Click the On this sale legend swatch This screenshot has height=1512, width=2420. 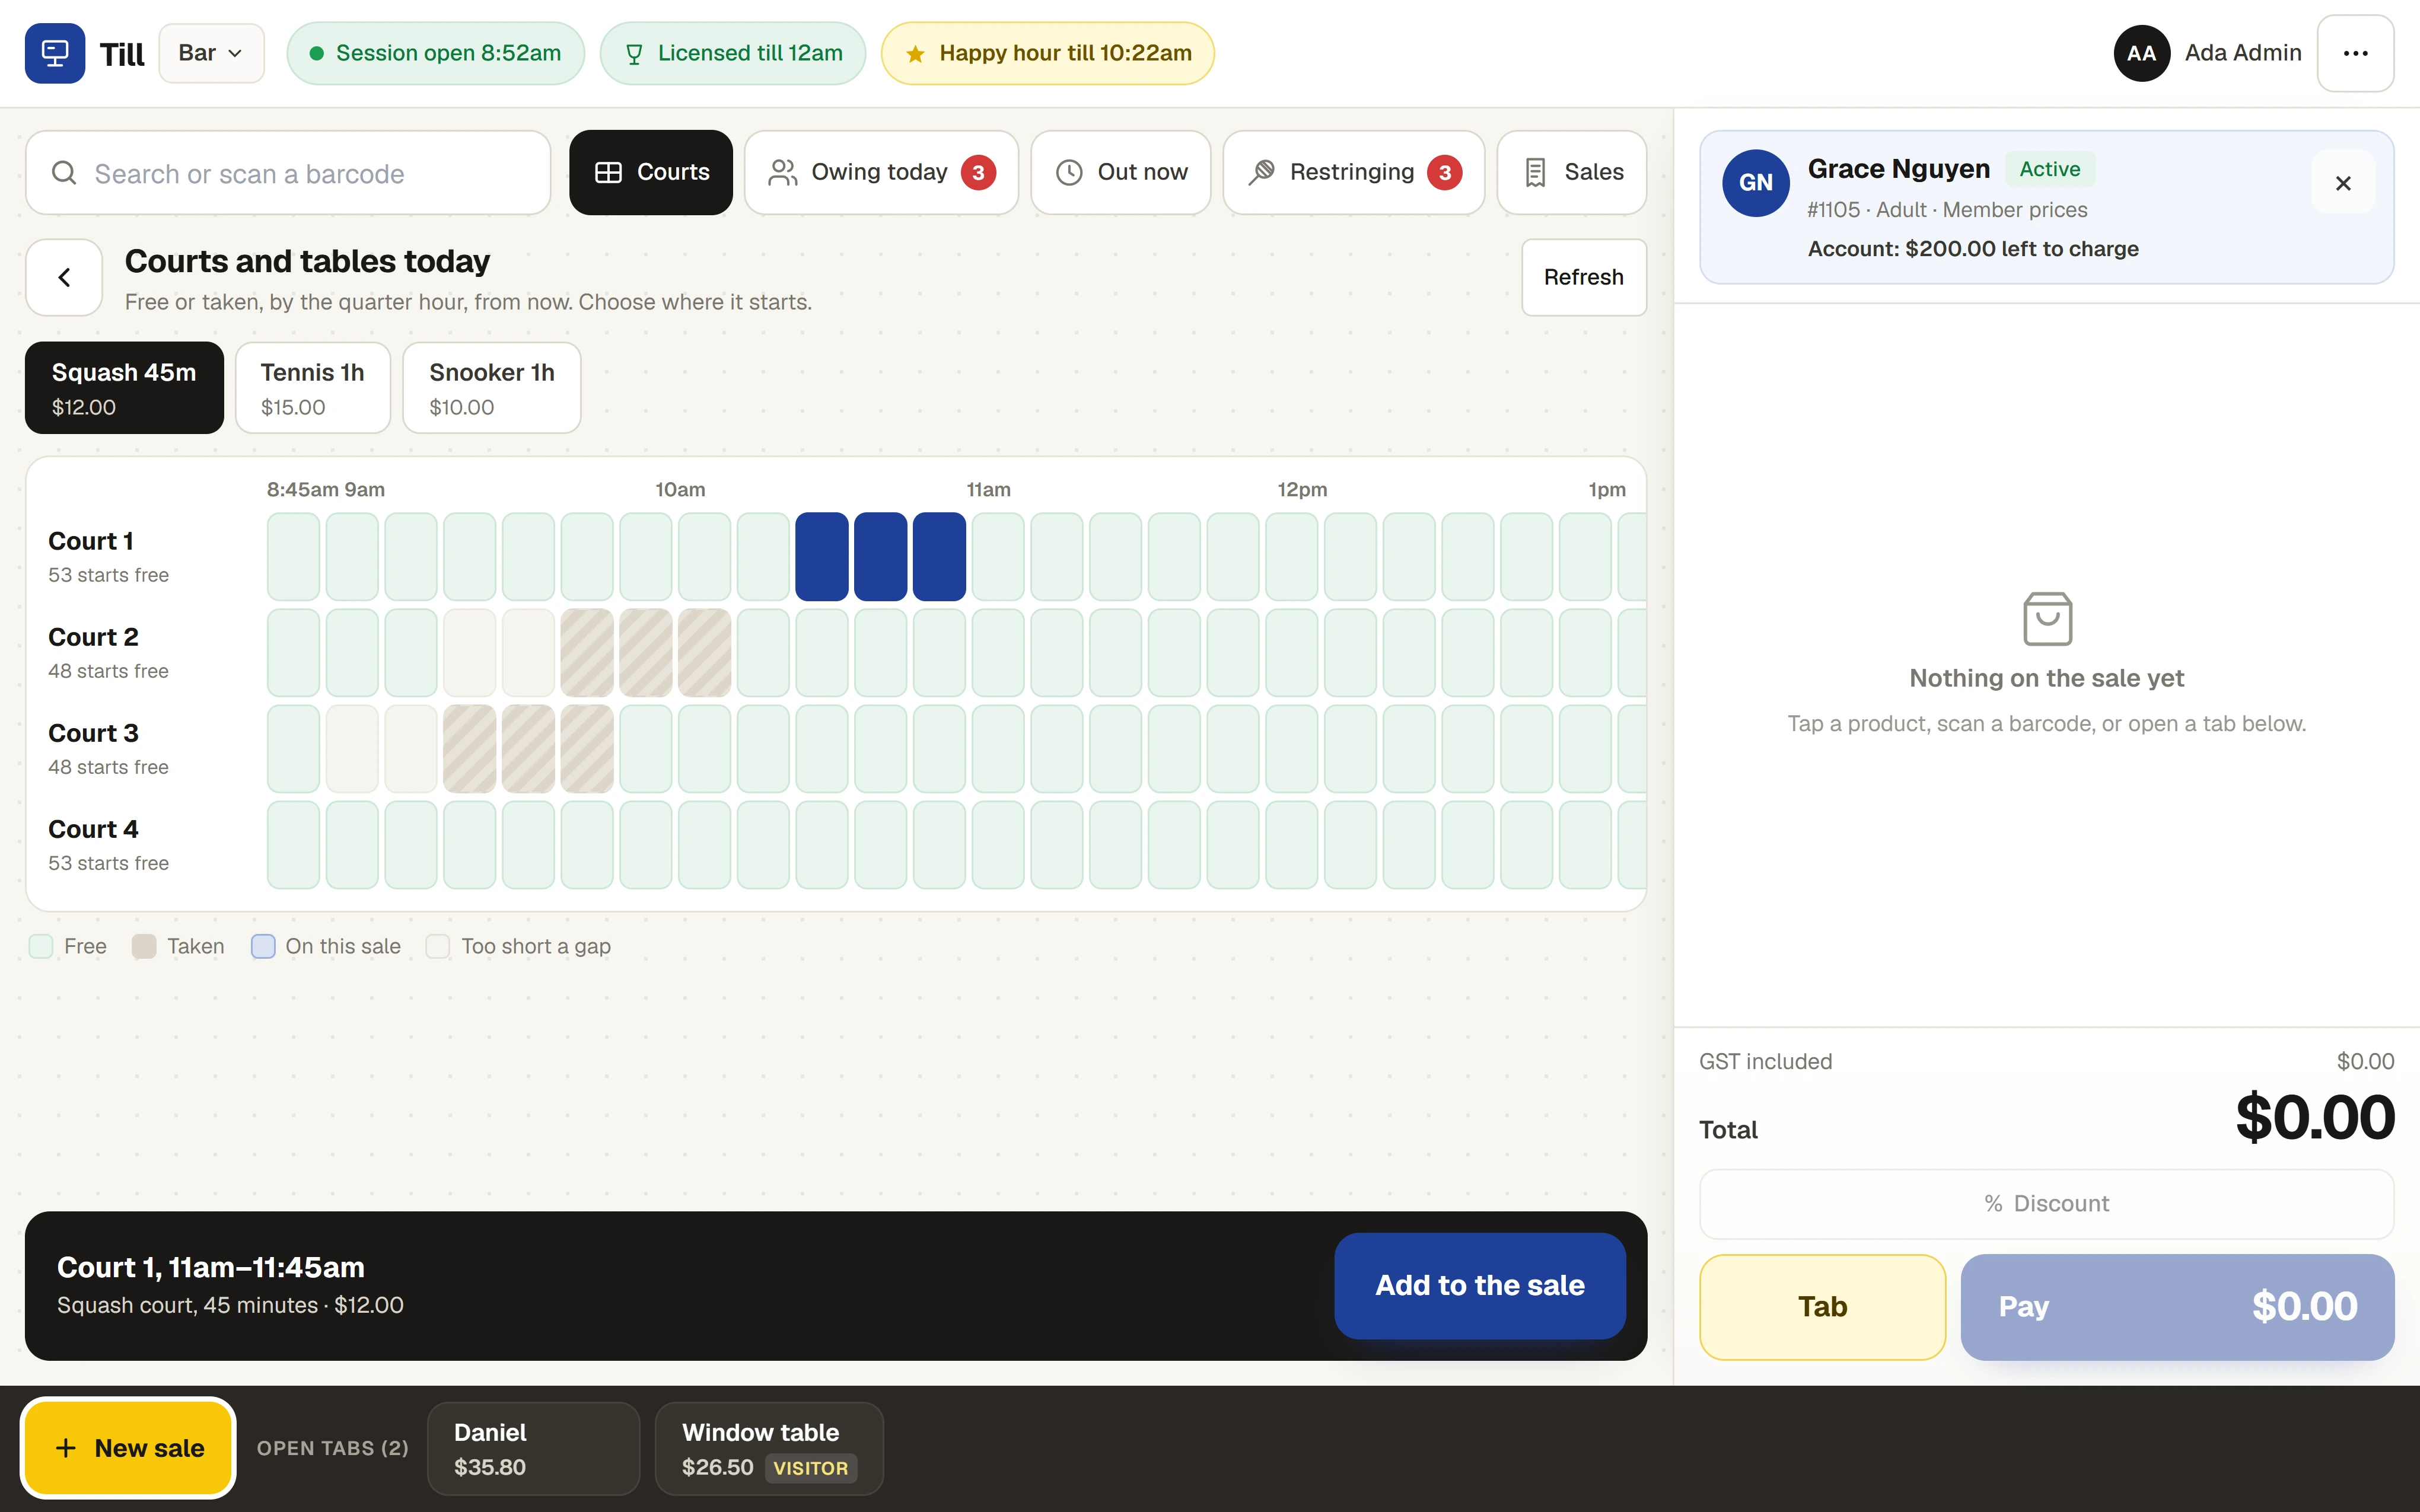pos(263,946)
